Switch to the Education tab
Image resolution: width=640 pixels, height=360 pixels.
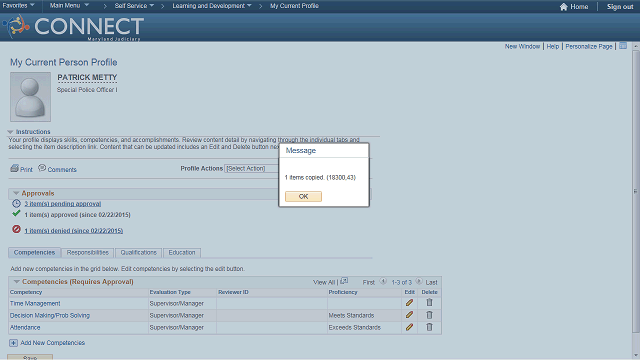pos(182,253)
